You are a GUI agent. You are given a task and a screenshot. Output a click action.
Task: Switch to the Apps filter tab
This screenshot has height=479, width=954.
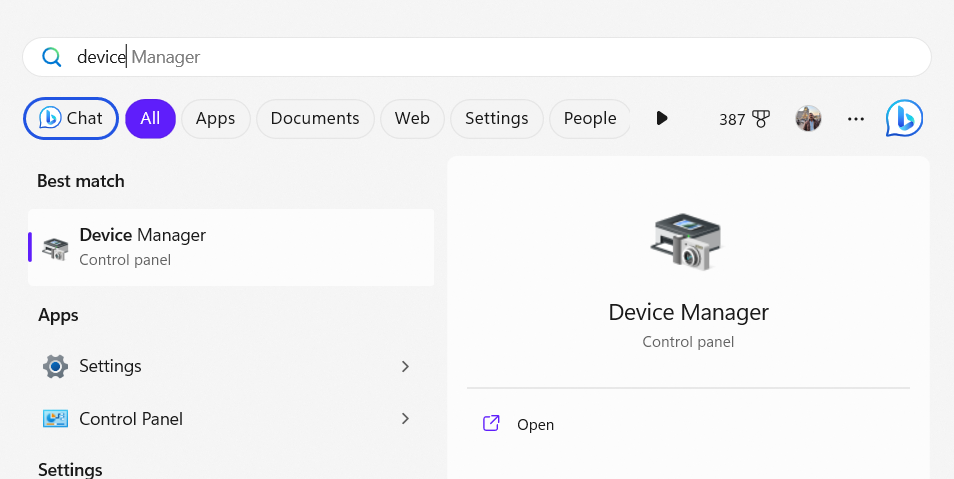pos(215,118)
